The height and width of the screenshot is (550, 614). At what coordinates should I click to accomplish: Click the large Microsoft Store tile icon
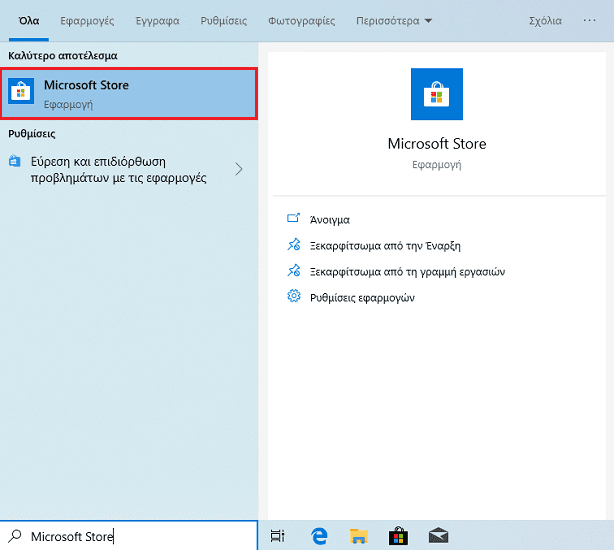pyautogui.click(x=437, y=94)
